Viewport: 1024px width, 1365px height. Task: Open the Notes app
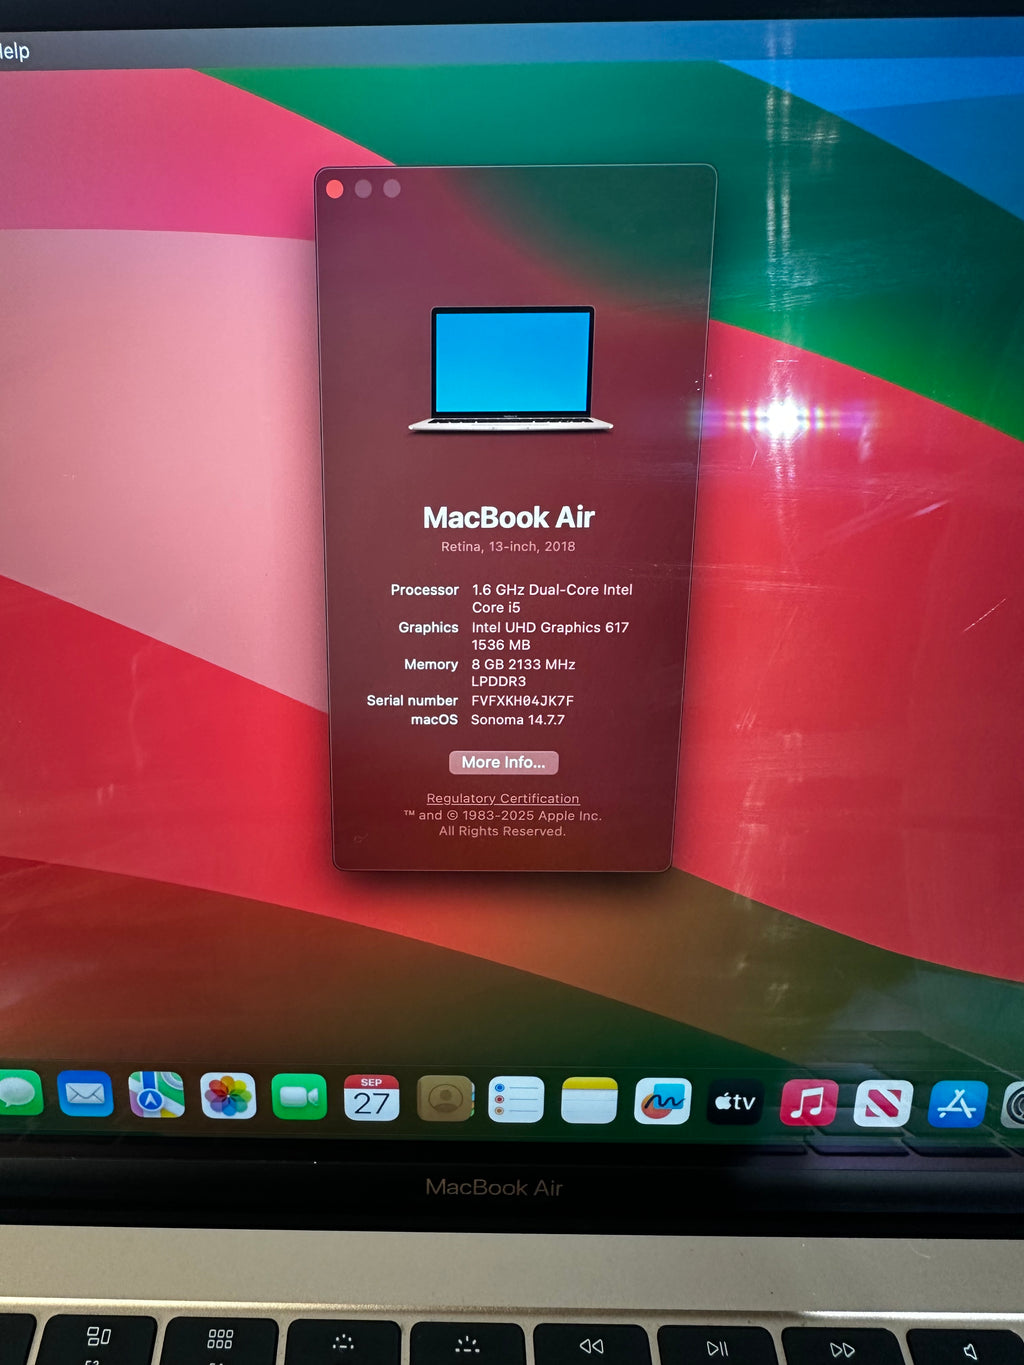(589, 1101)
